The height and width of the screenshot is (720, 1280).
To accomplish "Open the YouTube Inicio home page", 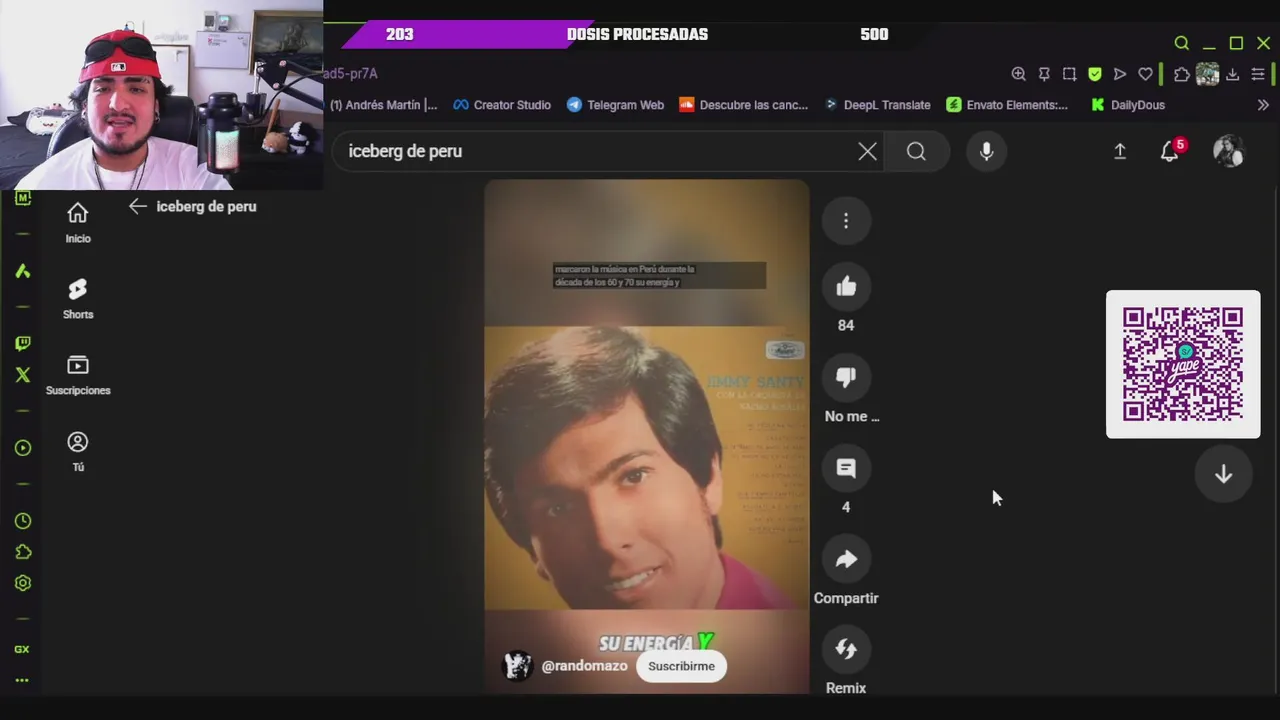I will (78, 223).
